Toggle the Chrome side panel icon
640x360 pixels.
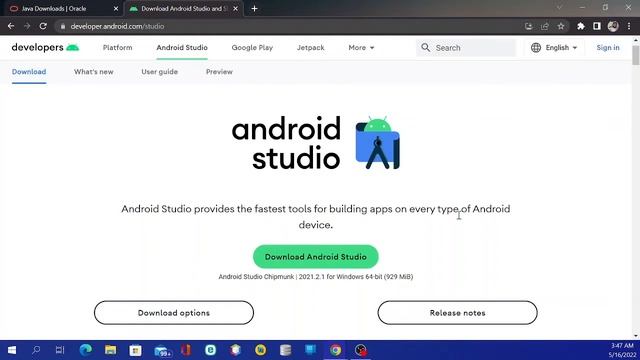point(597,26)
